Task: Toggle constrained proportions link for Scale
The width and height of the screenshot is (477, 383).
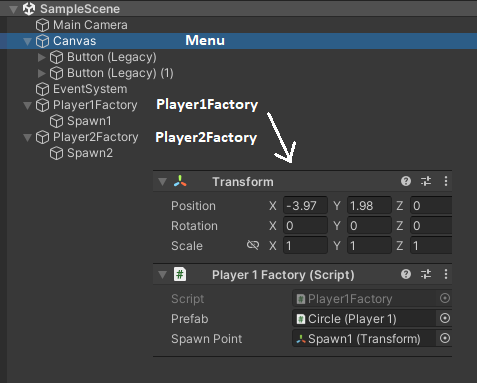Action: [x=253, y=245]
